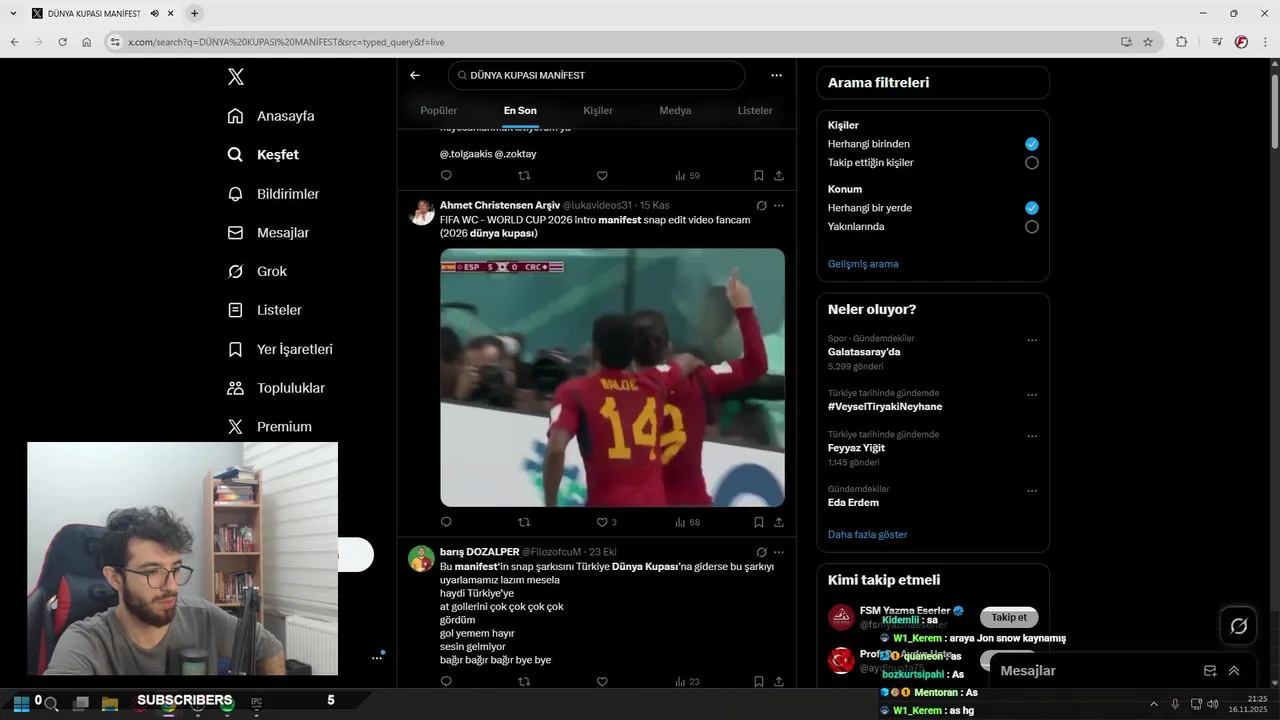Repost Ahmet Christensen Arşiv post
This screenshot has height=720, width=1280.
pos(524,522)
